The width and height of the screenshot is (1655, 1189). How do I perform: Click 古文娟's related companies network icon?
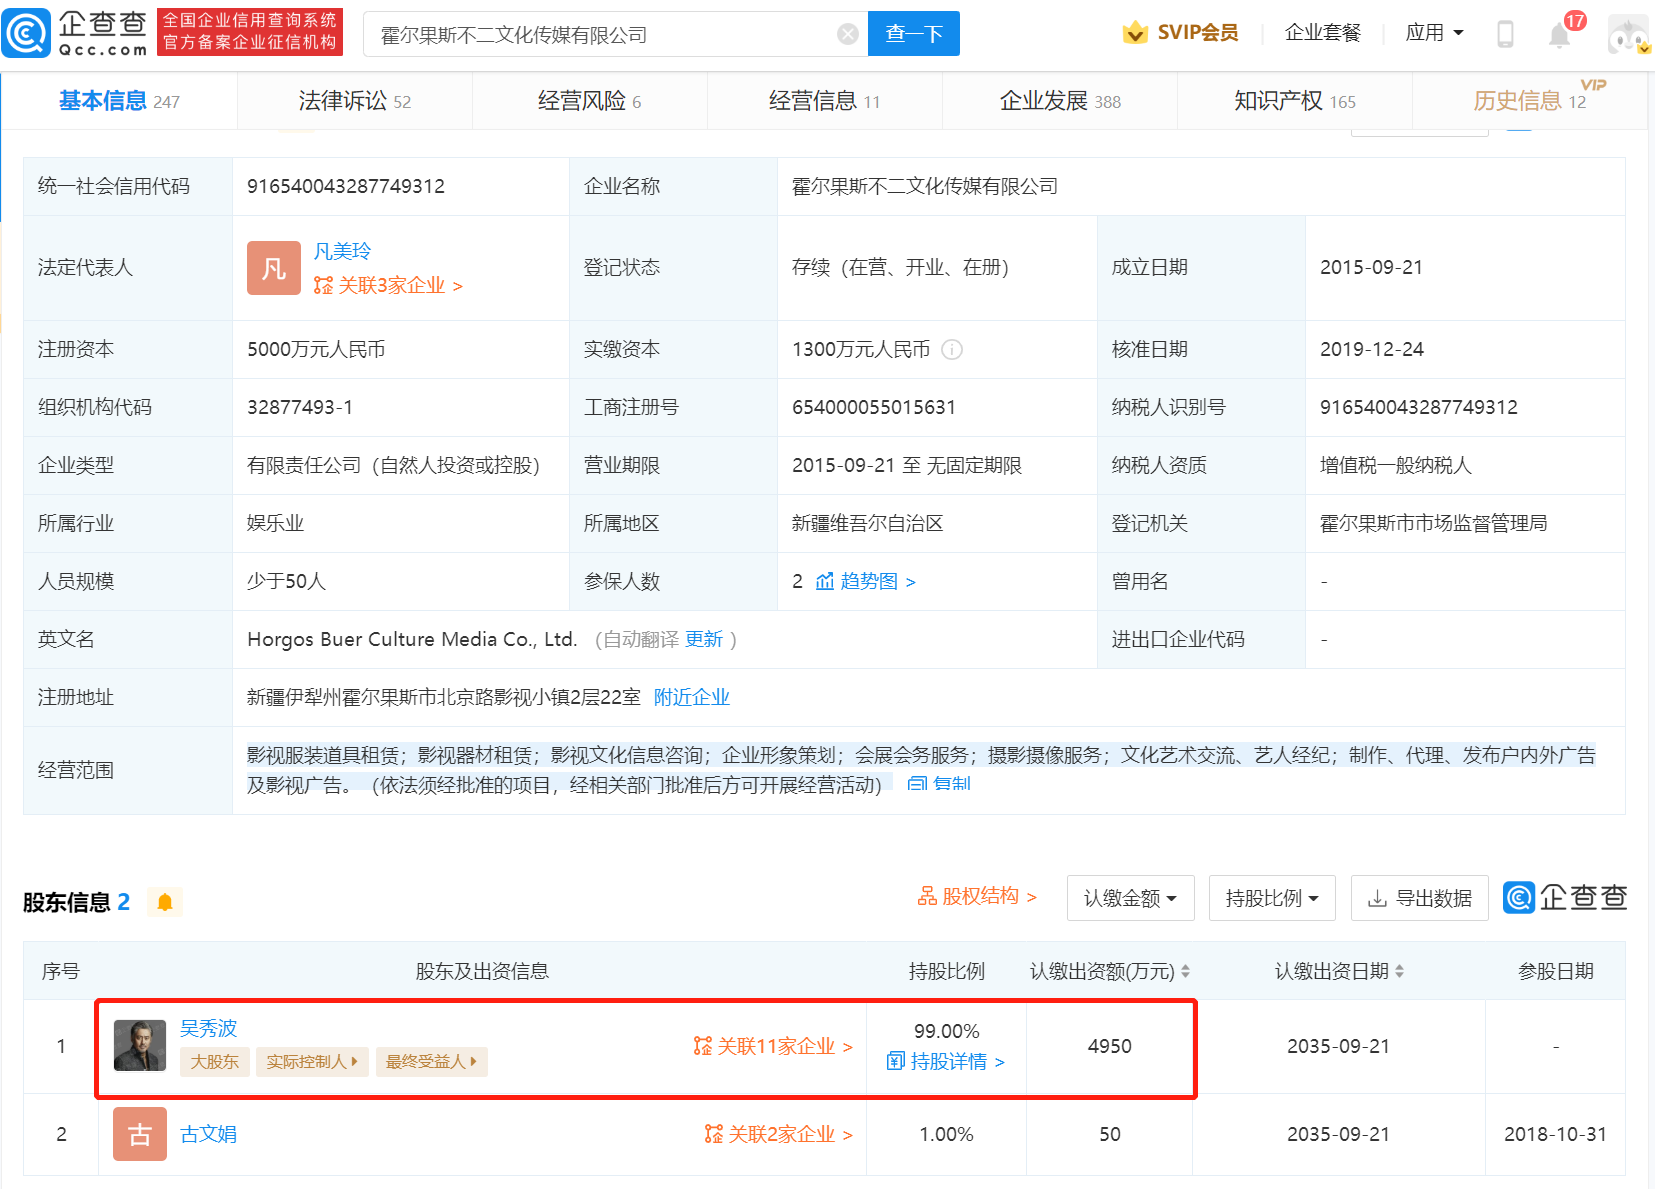pos(714,1134)
